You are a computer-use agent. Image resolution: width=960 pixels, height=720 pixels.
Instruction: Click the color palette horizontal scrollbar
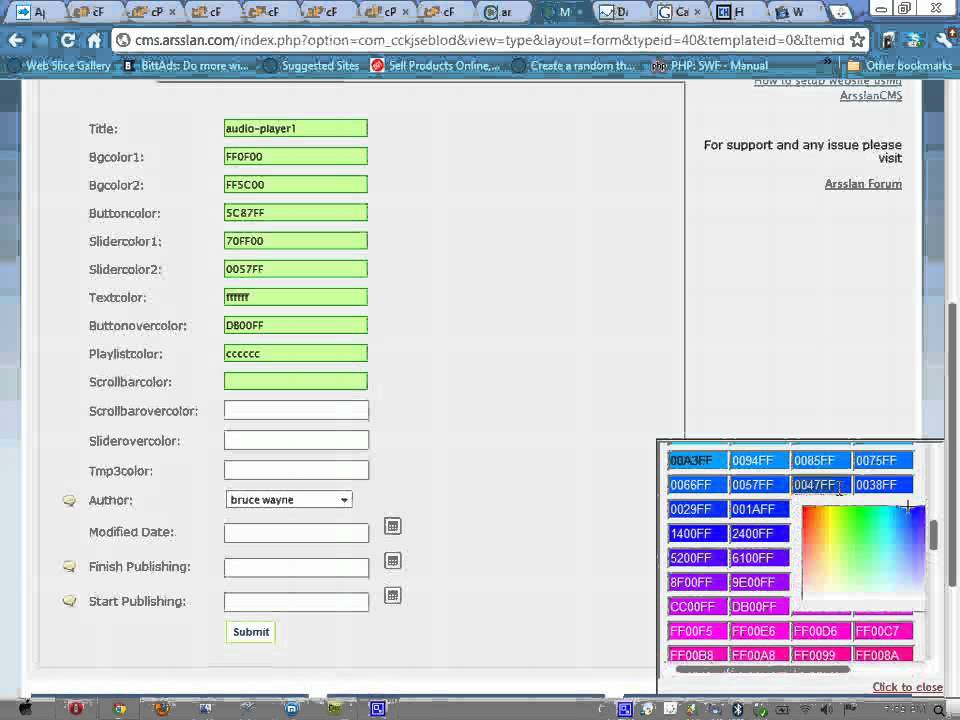pyautogui.click(x=762, y=669)
